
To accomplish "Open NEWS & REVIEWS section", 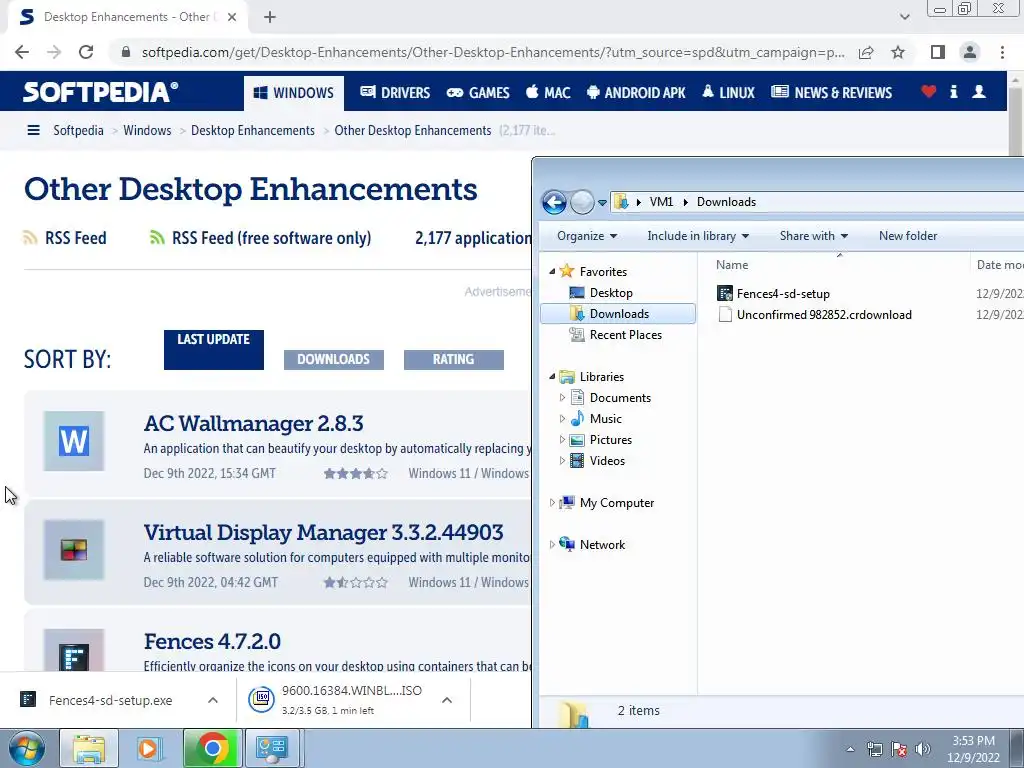I will (x=831, y=93).
